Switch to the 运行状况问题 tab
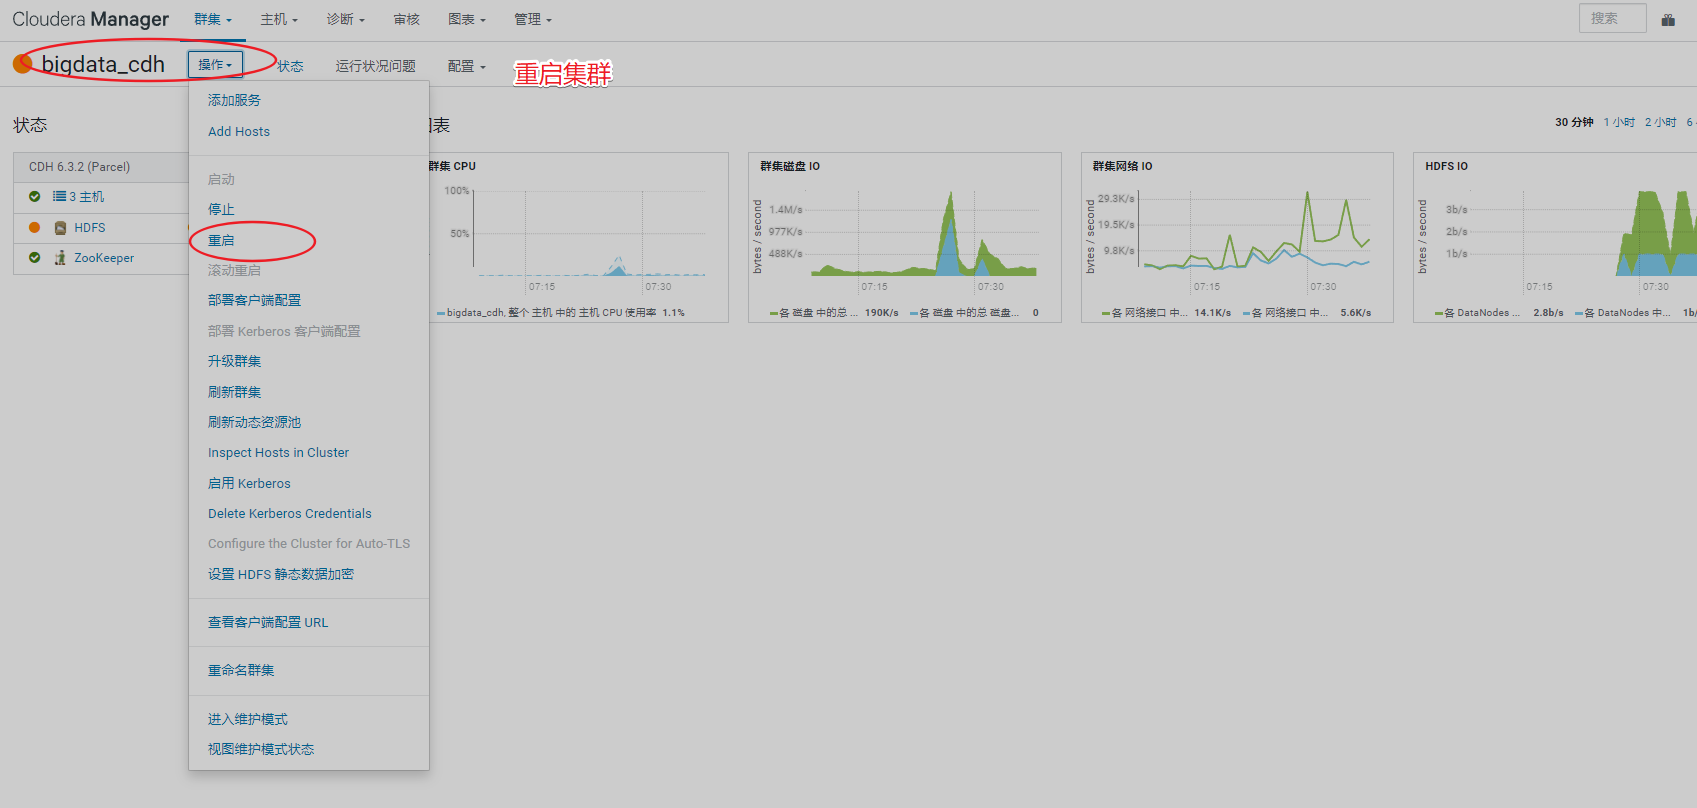Viewport: 1697px width, 808px height. pos(376,66)
